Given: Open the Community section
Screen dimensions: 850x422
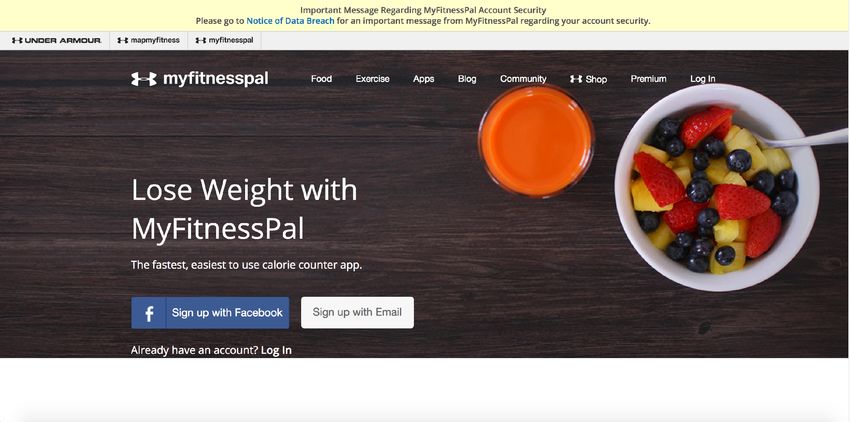Looking at the screenshot, I should pyautogui.click(x=523, y=79).
